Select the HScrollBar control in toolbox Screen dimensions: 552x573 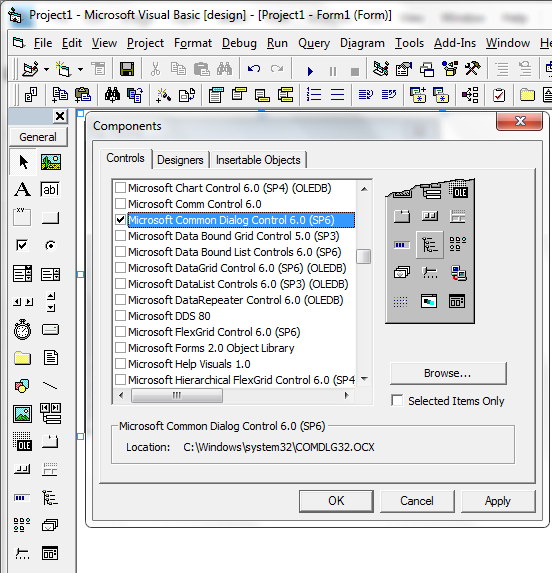pos(22,302)
